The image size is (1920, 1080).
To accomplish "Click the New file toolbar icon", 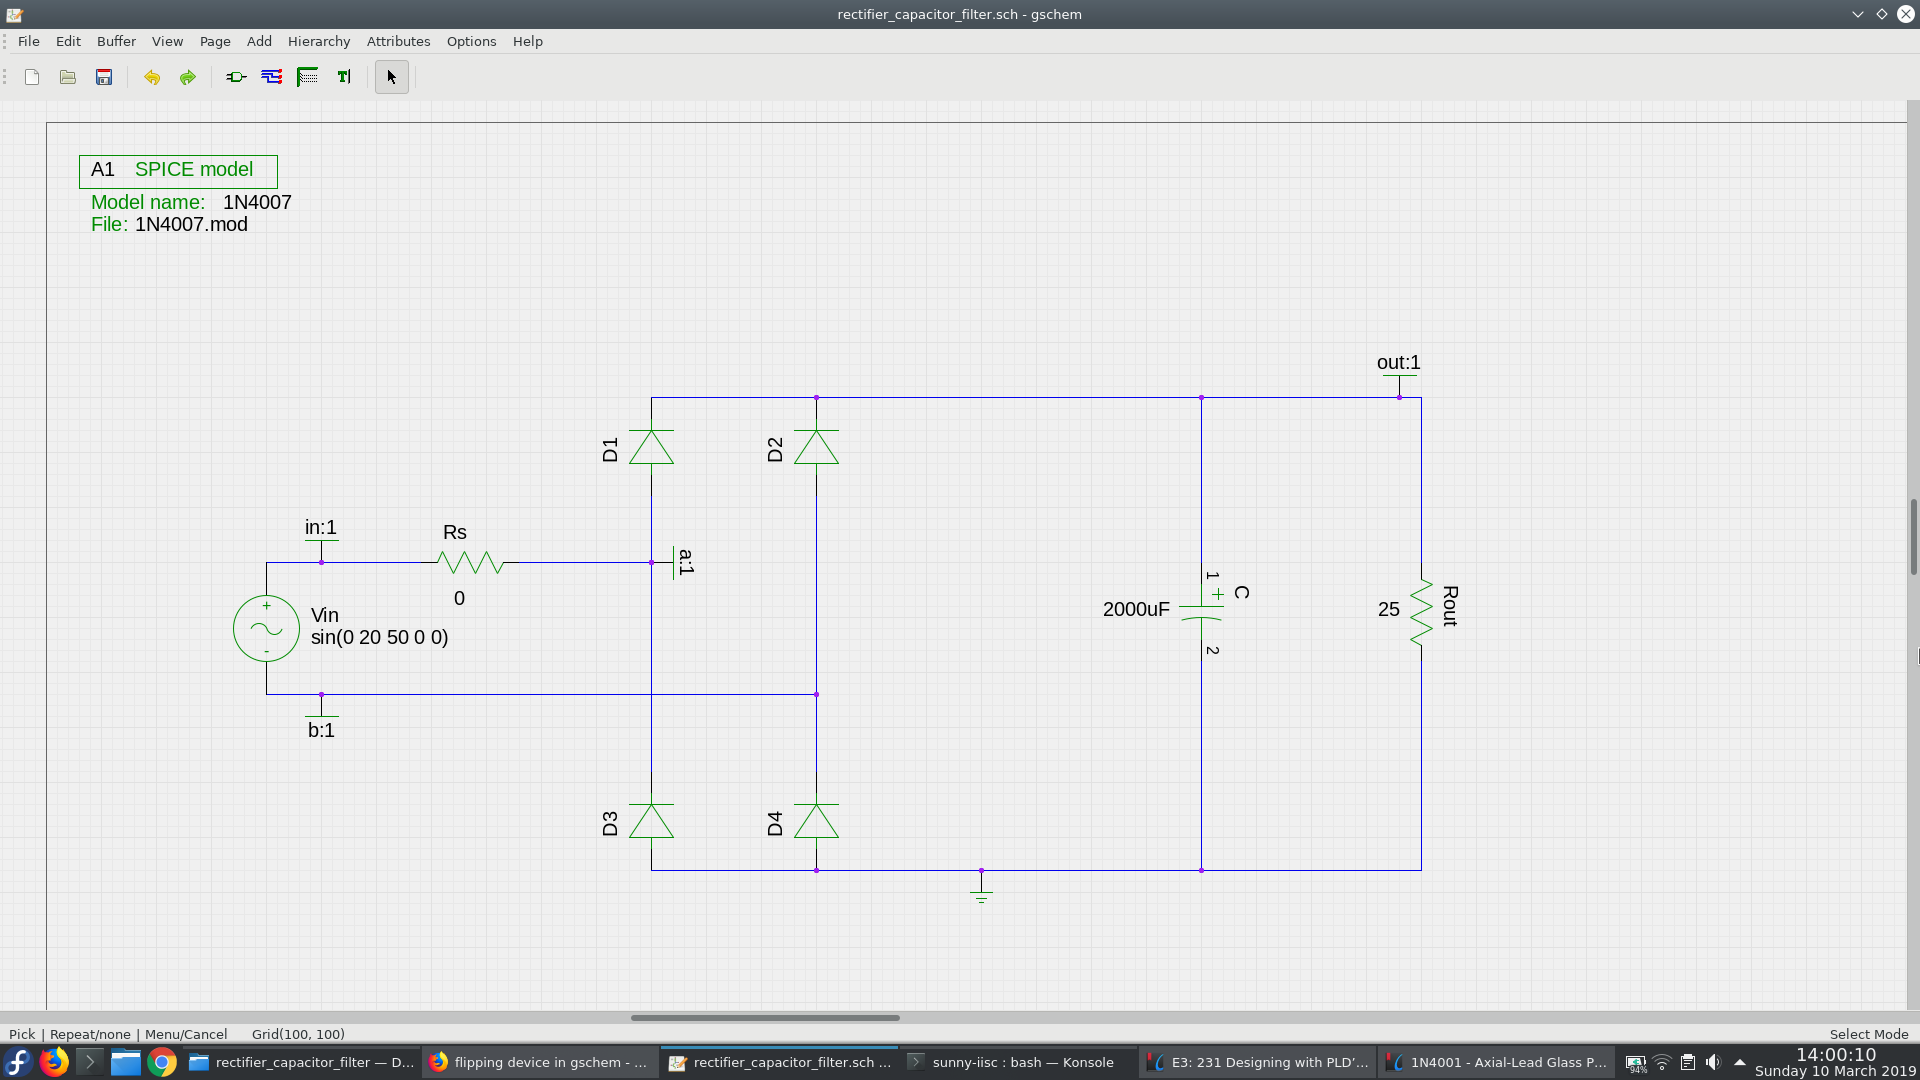I will tap(32, 77).
